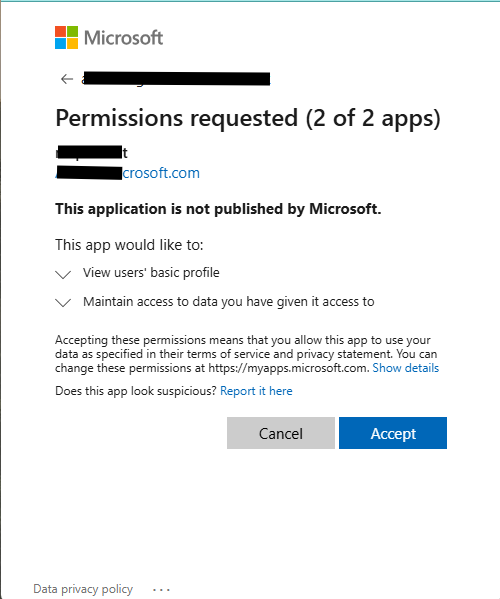Open the Data privacy policy link
The image size is (500, 599).
pos(83,589)
